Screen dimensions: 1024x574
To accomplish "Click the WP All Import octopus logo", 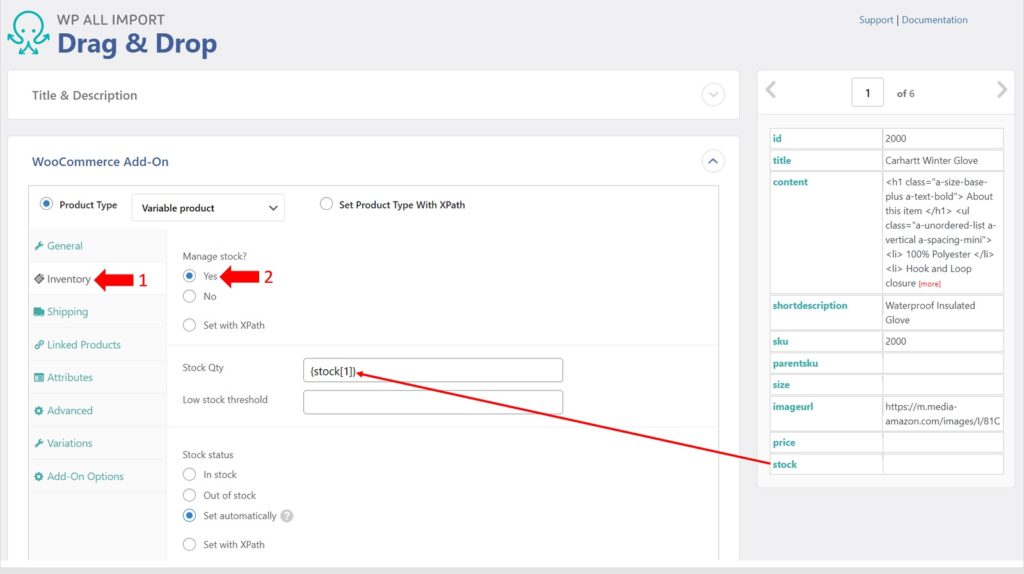I will pos(28,33).
